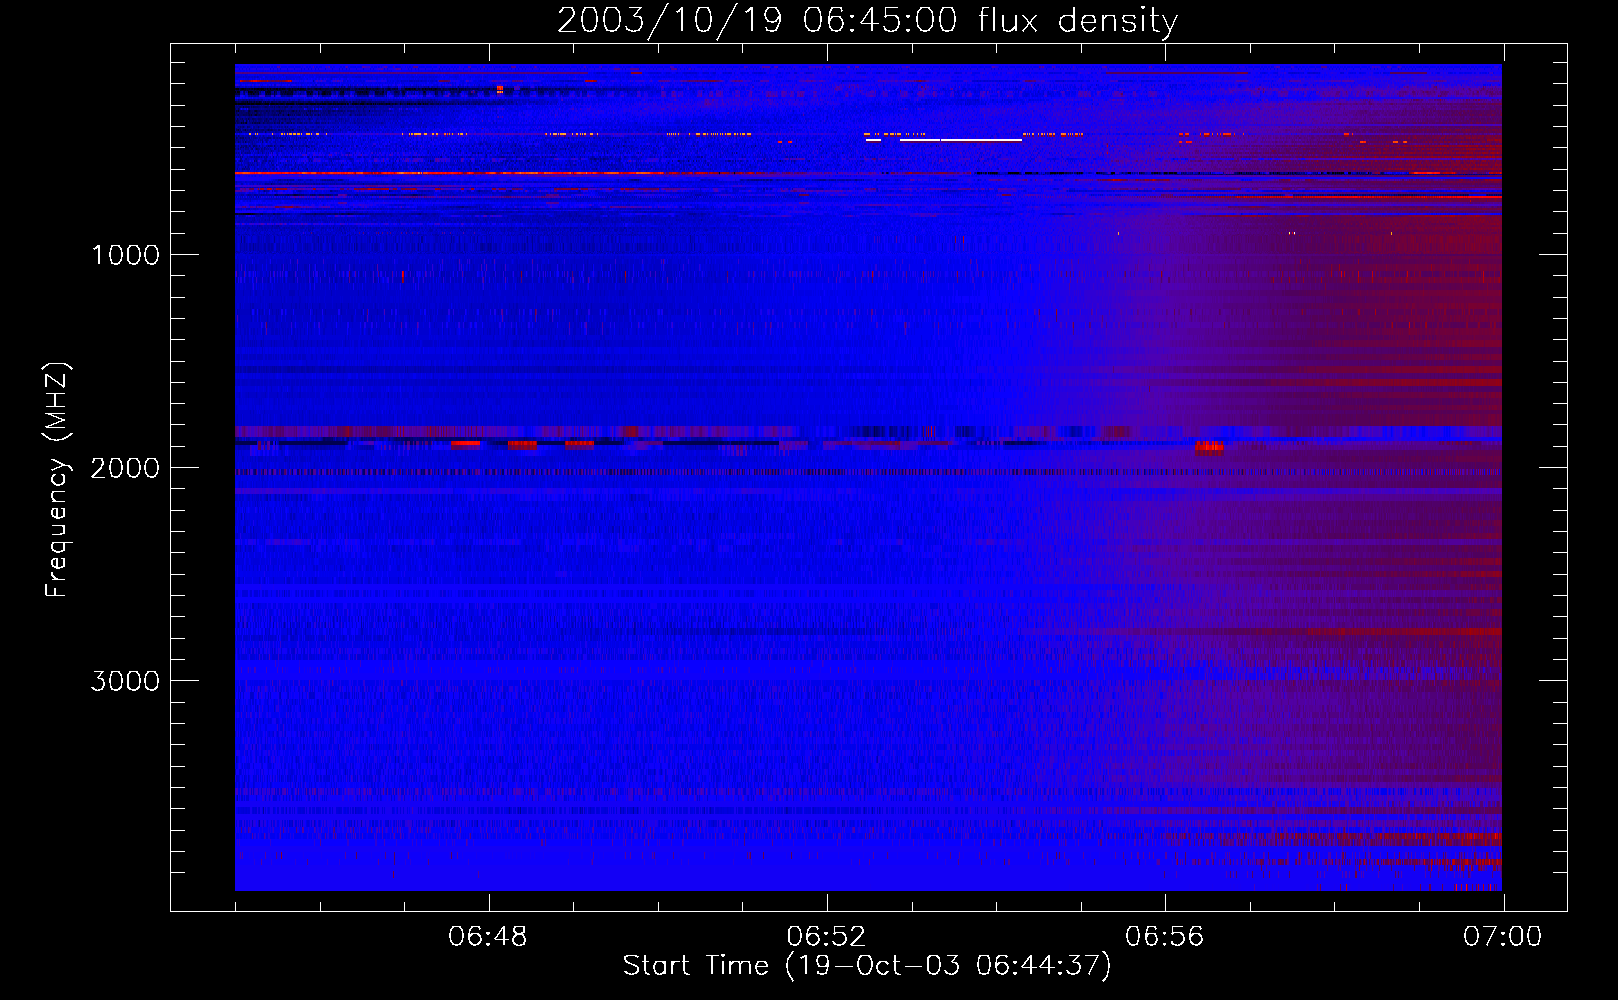Click the 'Frequency (MHZ)' y-axis label
Image resolution: width=1618 pixels, height=1000 pixels.
[56, 480]
